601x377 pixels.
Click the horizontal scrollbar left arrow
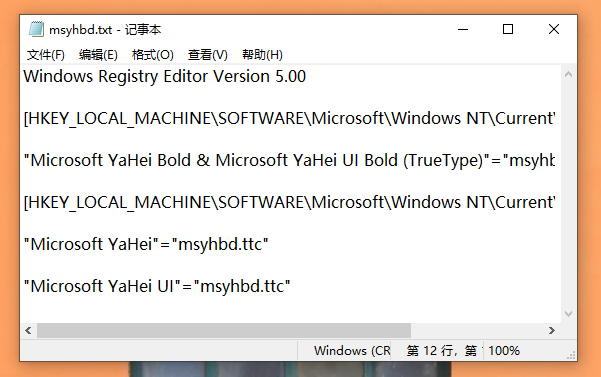(28, 330)
